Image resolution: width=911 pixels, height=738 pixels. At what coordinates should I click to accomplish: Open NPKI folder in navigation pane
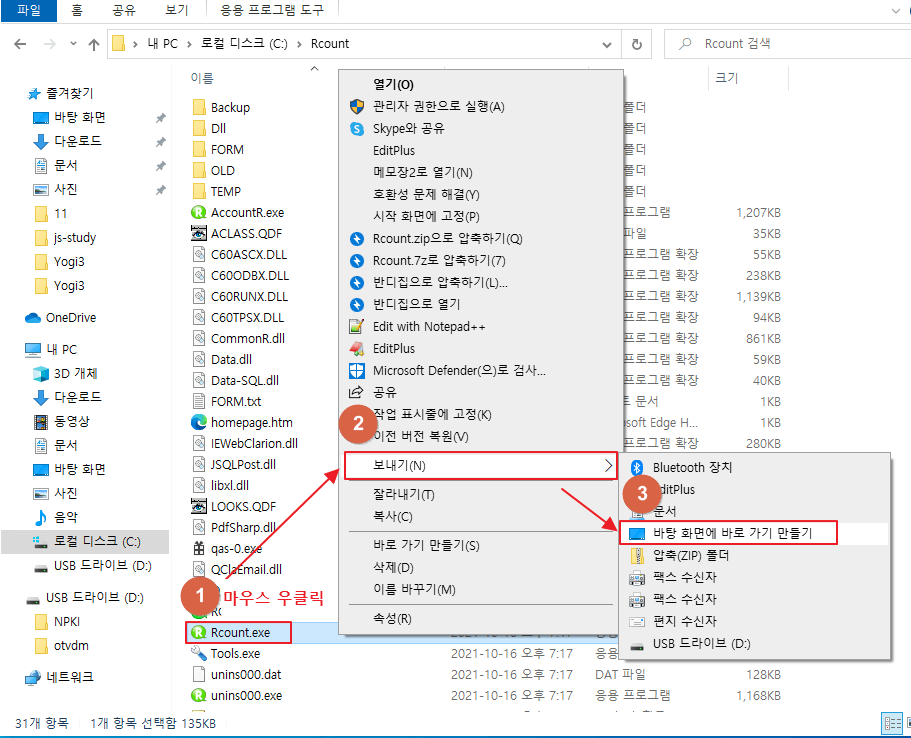[67, 622]
